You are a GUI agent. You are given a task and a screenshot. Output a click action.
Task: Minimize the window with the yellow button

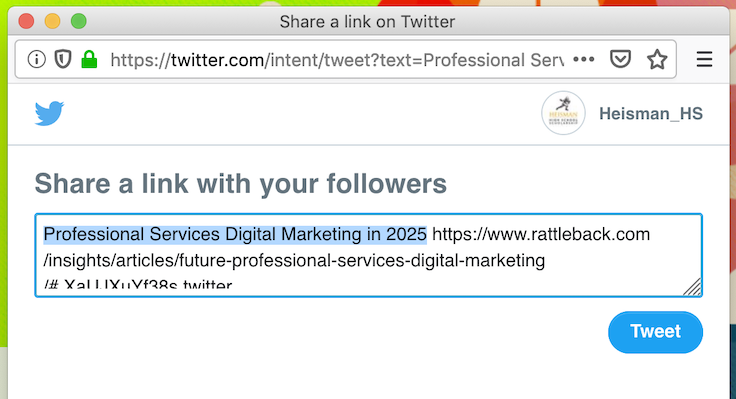point(53,22)
